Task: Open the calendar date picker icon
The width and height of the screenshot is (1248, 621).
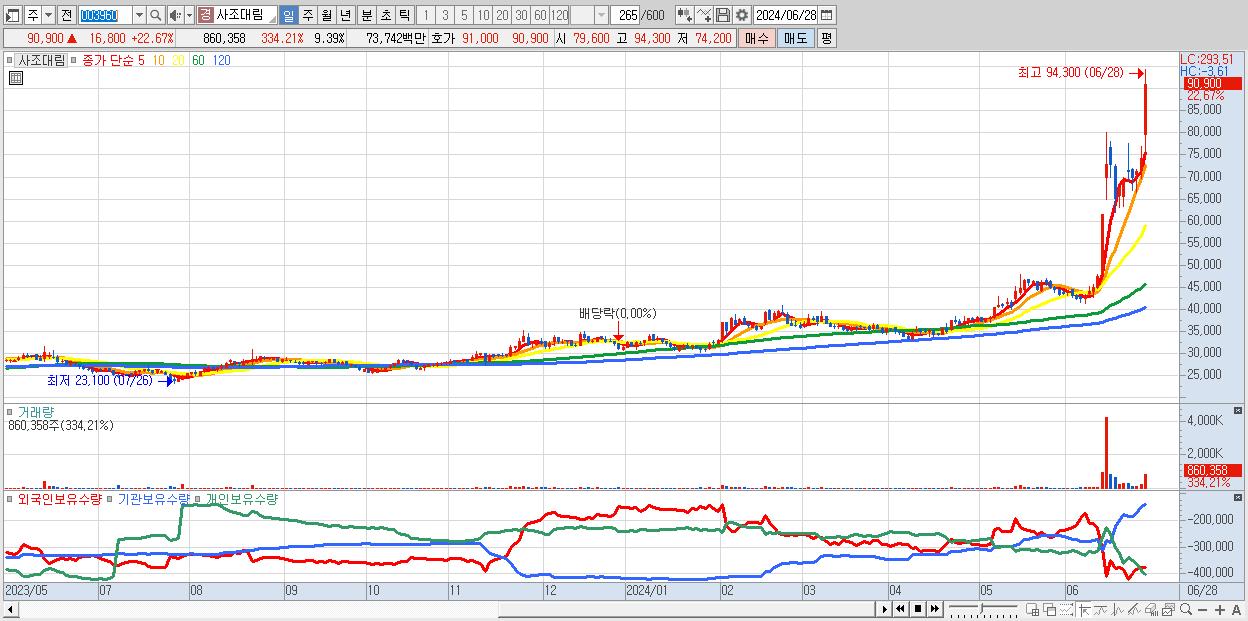Action: (x=826, y=15)
